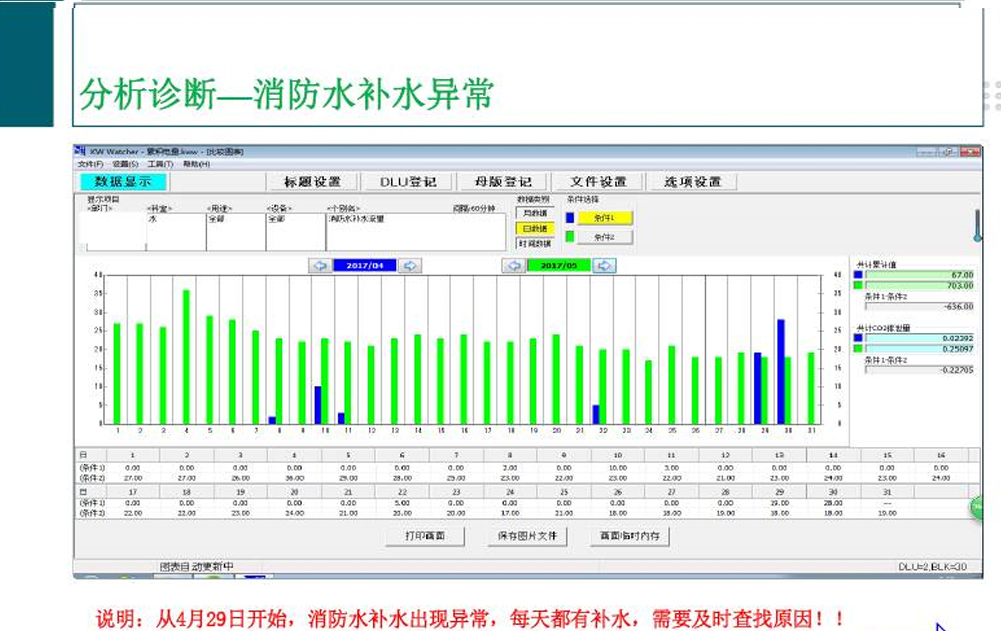Click the 画面临时内存 button
The height and width of the screenshot is (640, 1001).
coord(629,536)
